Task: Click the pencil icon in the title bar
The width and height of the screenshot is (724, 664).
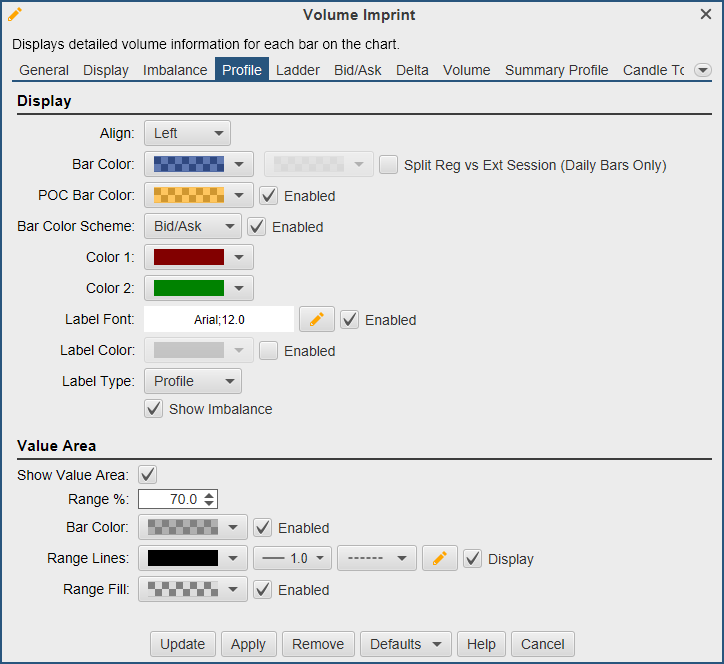Action: [15, 14]
